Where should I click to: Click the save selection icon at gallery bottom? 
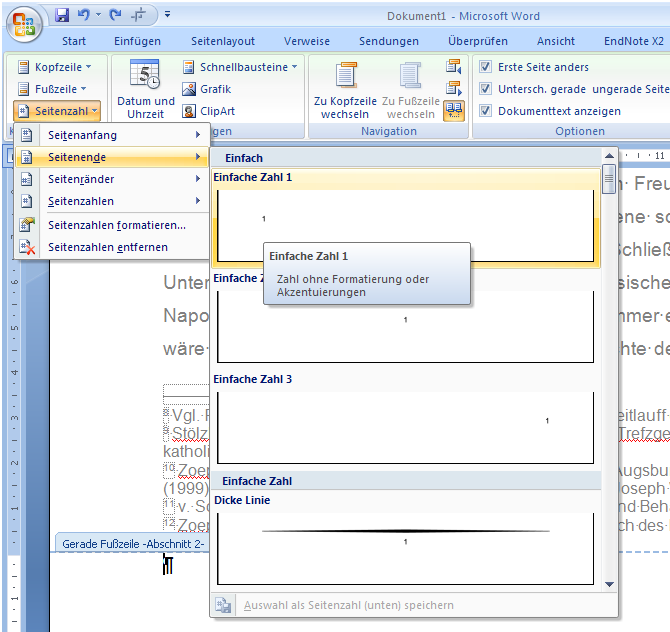223,605
